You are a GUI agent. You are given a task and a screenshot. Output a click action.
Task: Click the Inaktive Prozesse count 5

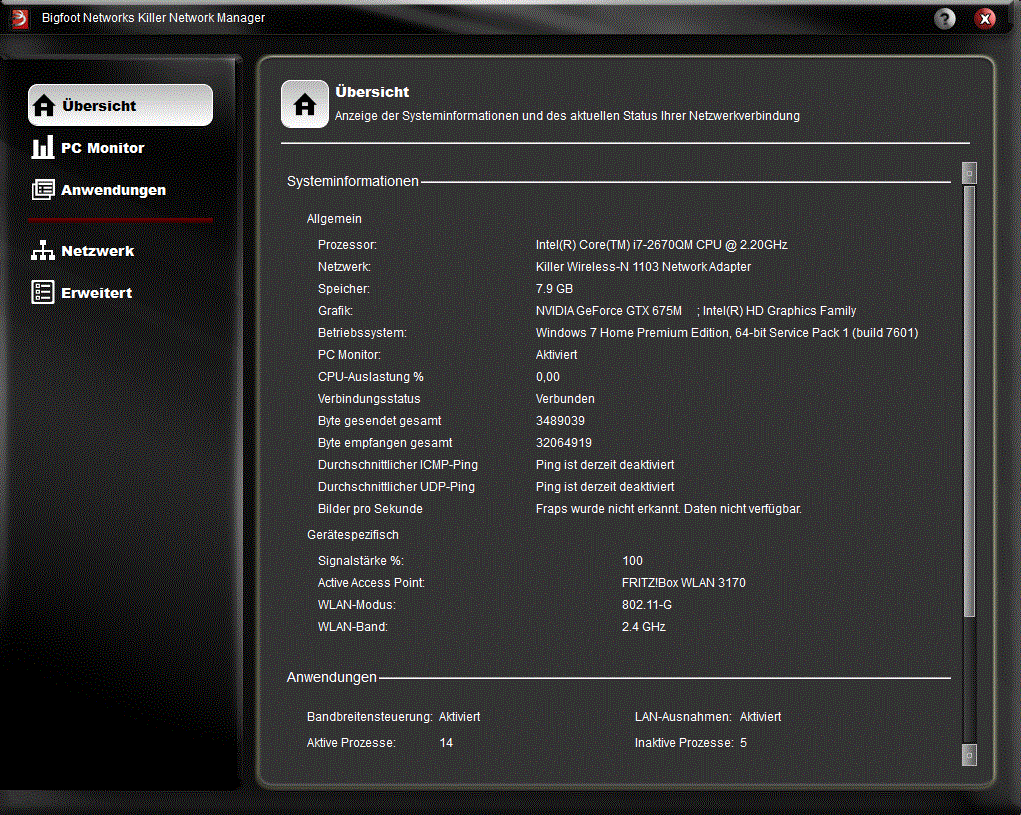743,743
